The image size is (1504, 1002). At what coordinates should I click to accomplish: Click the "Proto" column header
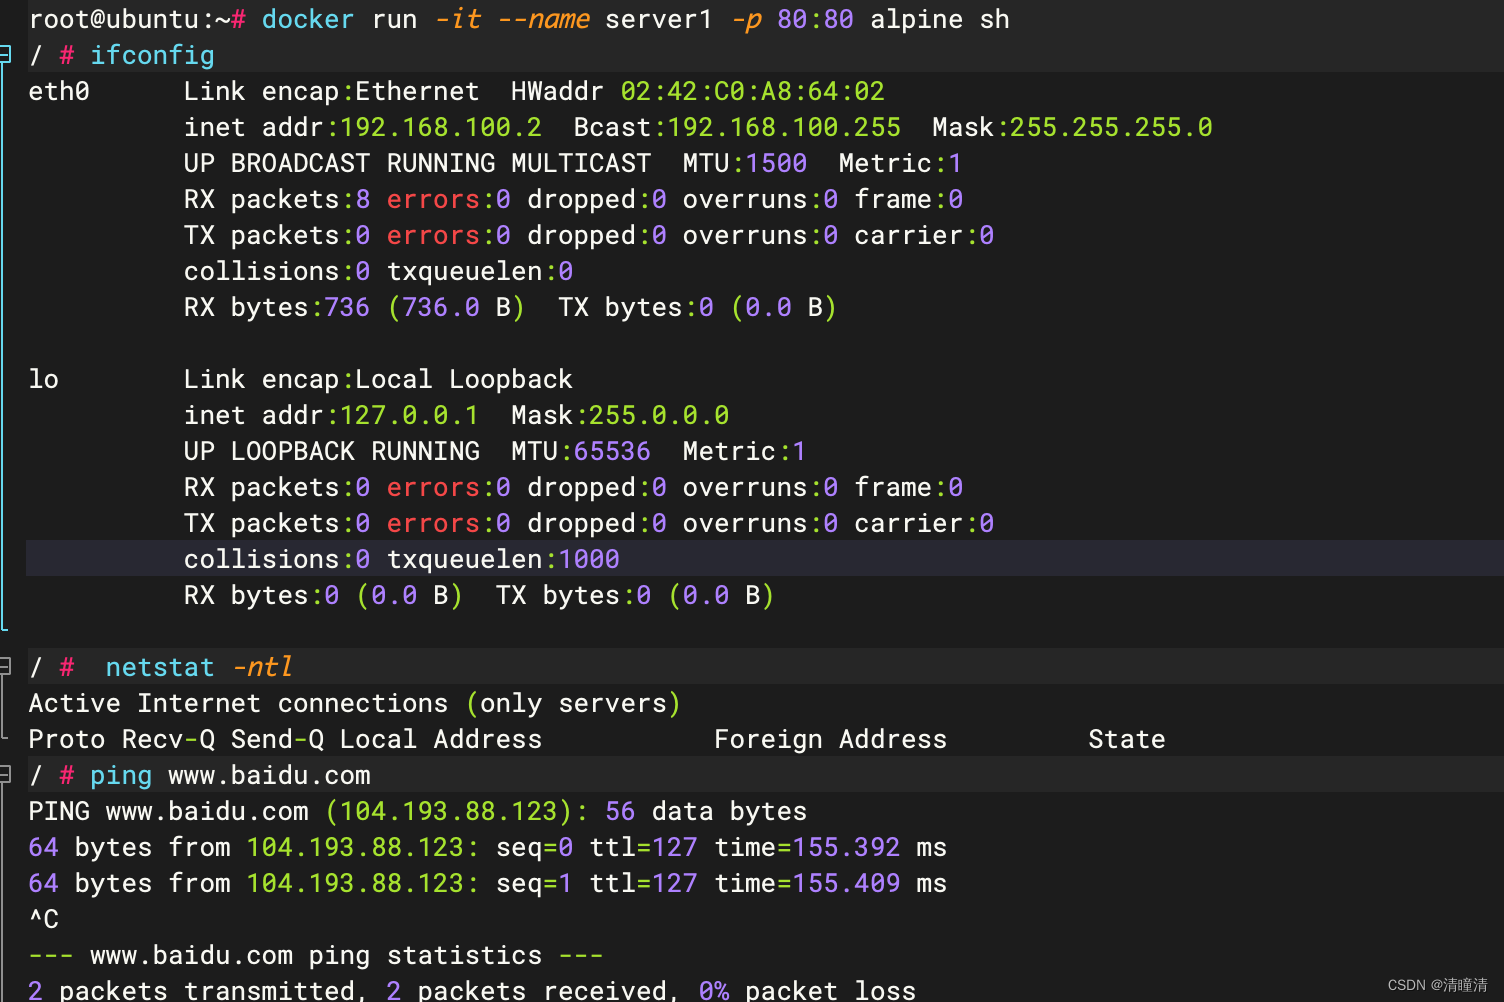coord(67,739)
